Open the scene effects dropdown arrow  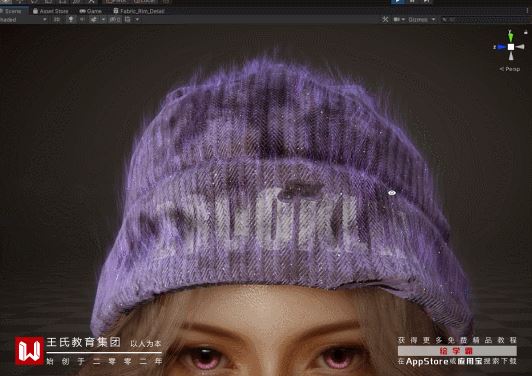103,20
